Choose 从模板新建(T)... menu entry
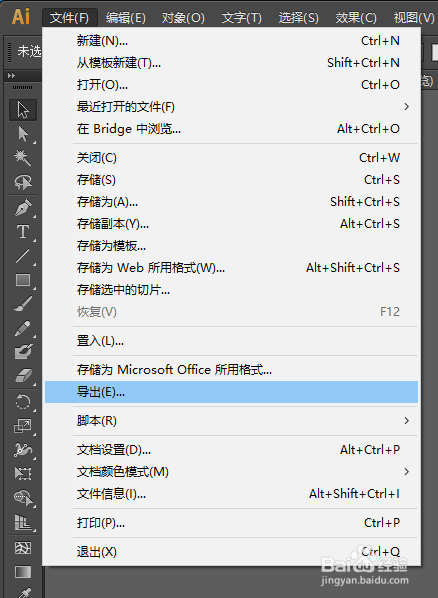The width and height of the screenshot is (438, 598). 232,63
